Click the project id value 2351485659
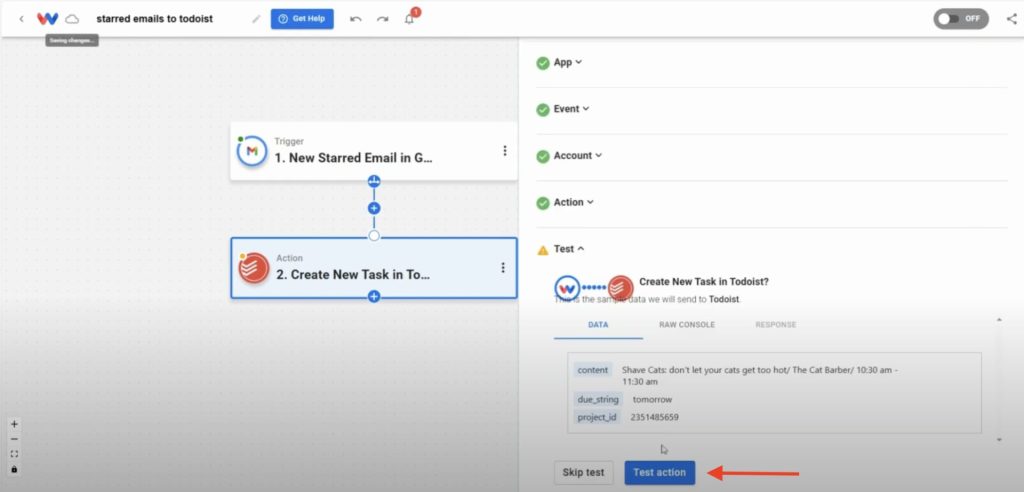 [654, 417]
